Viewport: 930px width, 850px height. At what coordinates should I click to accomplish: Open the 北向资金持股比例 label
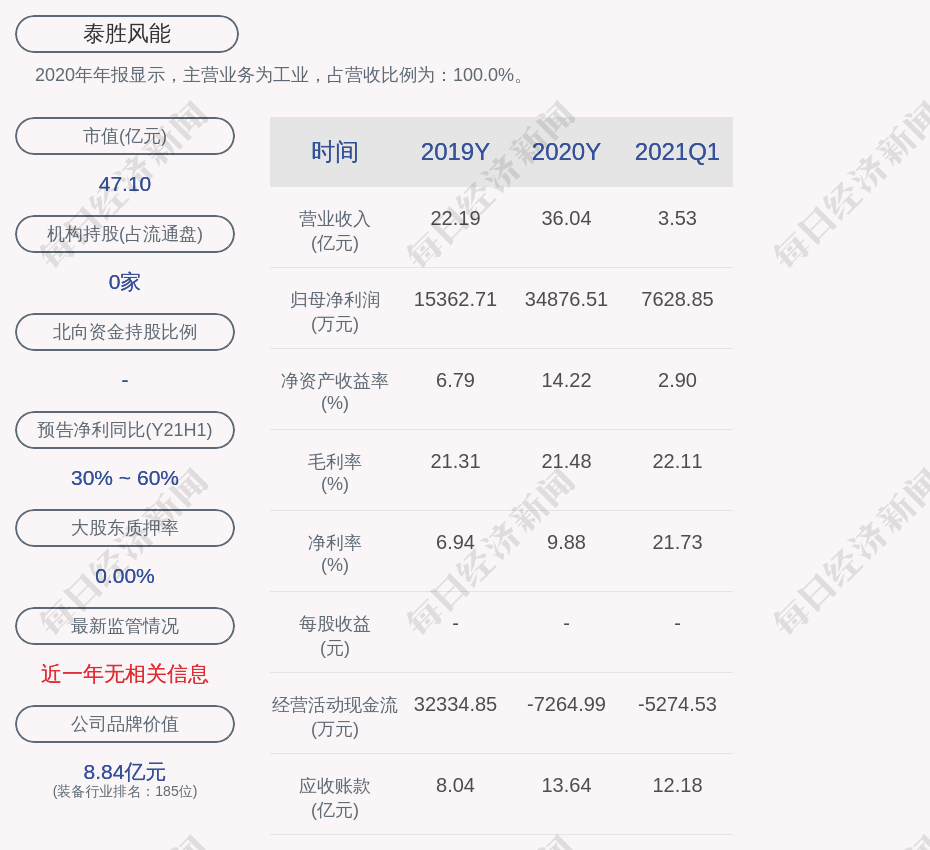(x=124, y=332)
